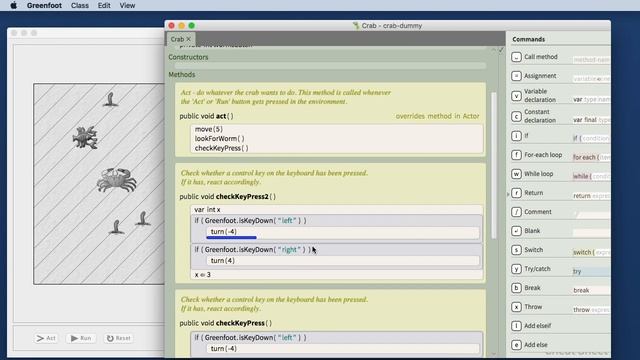Click the If 'i' key icon
Viewport: 640px width, 360px height.
pyautogui.click(x=516, y=136)
